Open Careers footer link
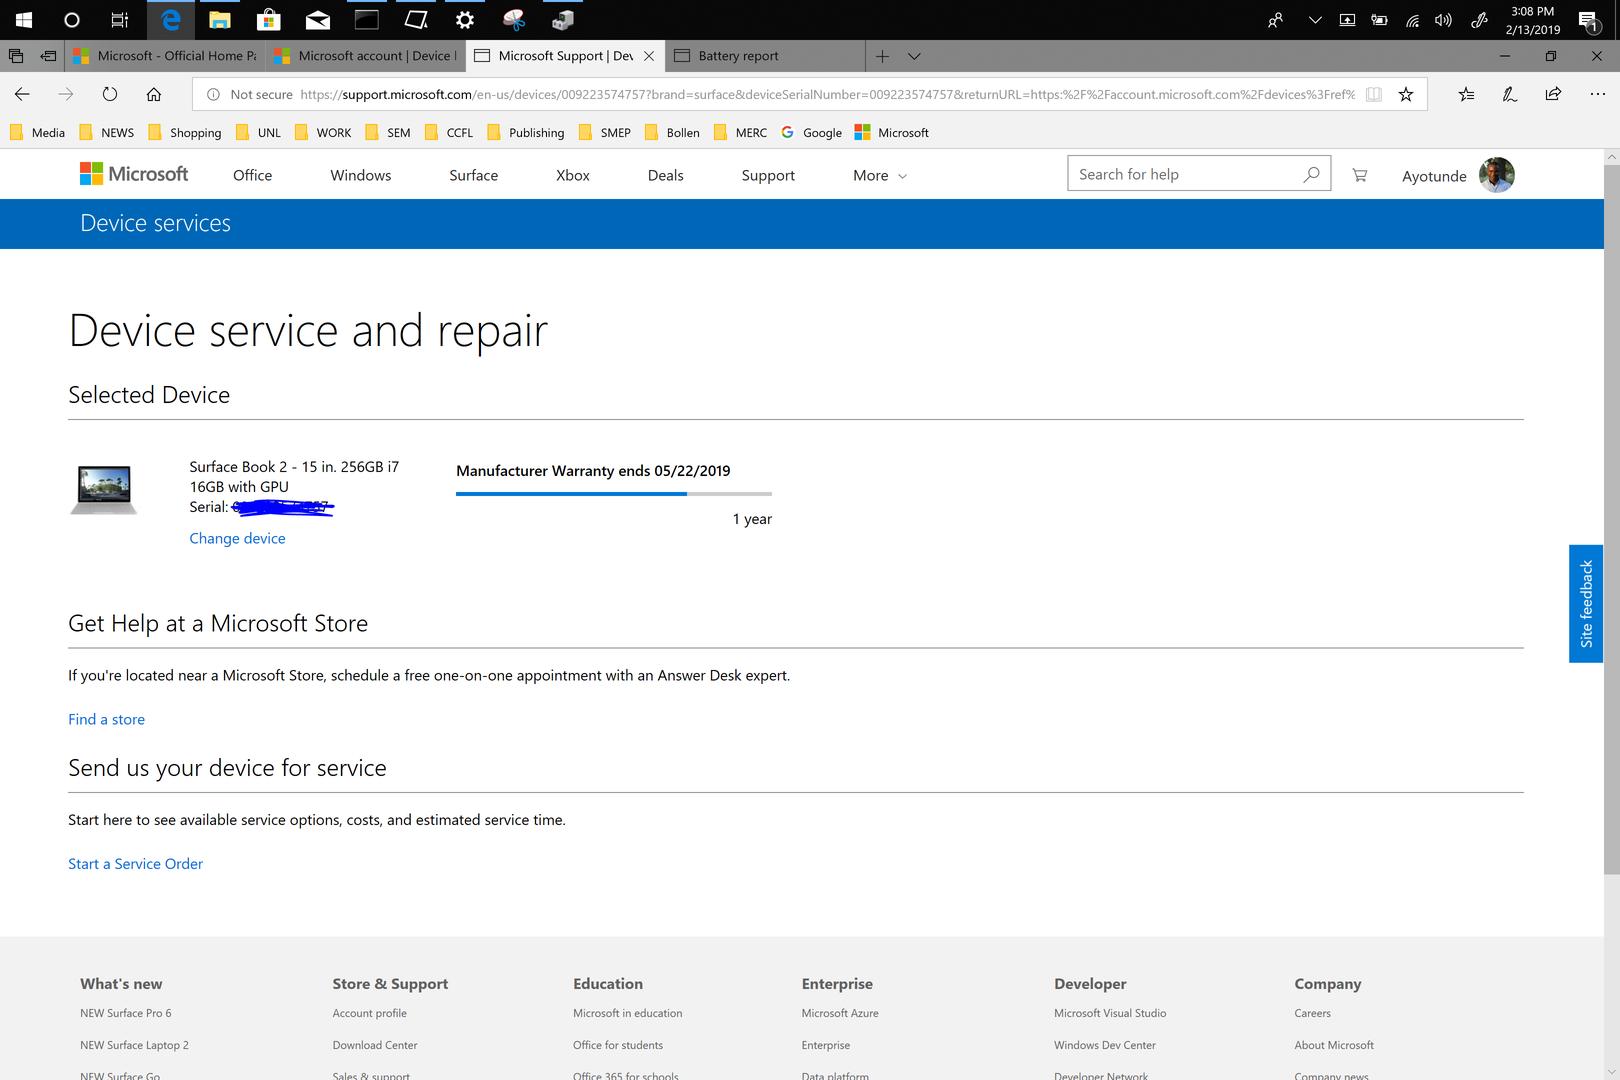1620x1080 pixels. (1312, 1013)
